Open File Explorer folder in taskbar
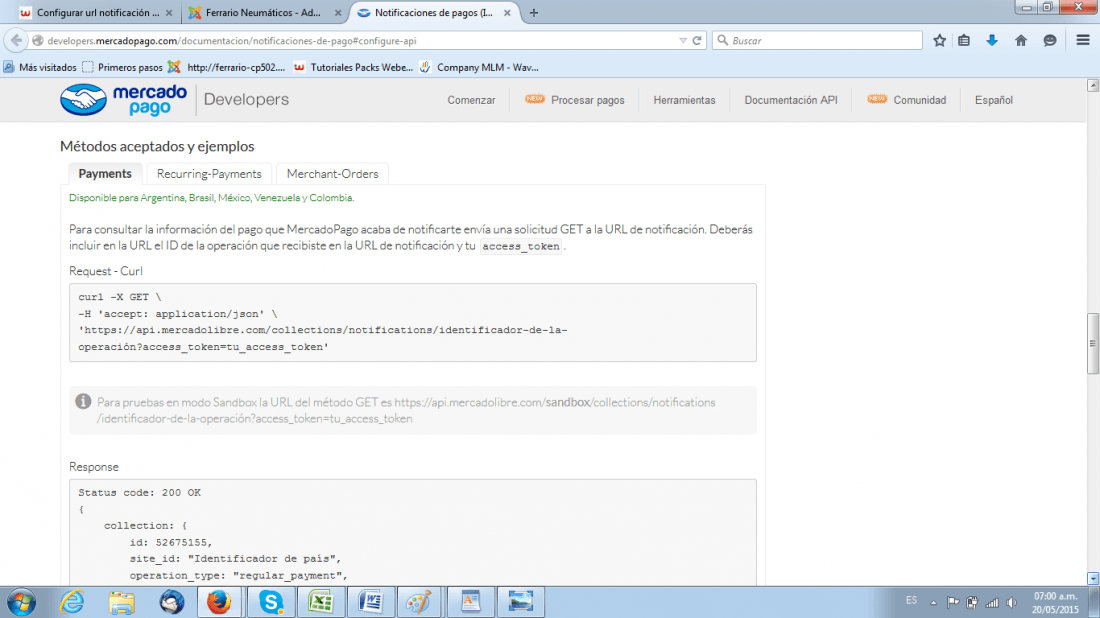 click(x=121, y=603)
